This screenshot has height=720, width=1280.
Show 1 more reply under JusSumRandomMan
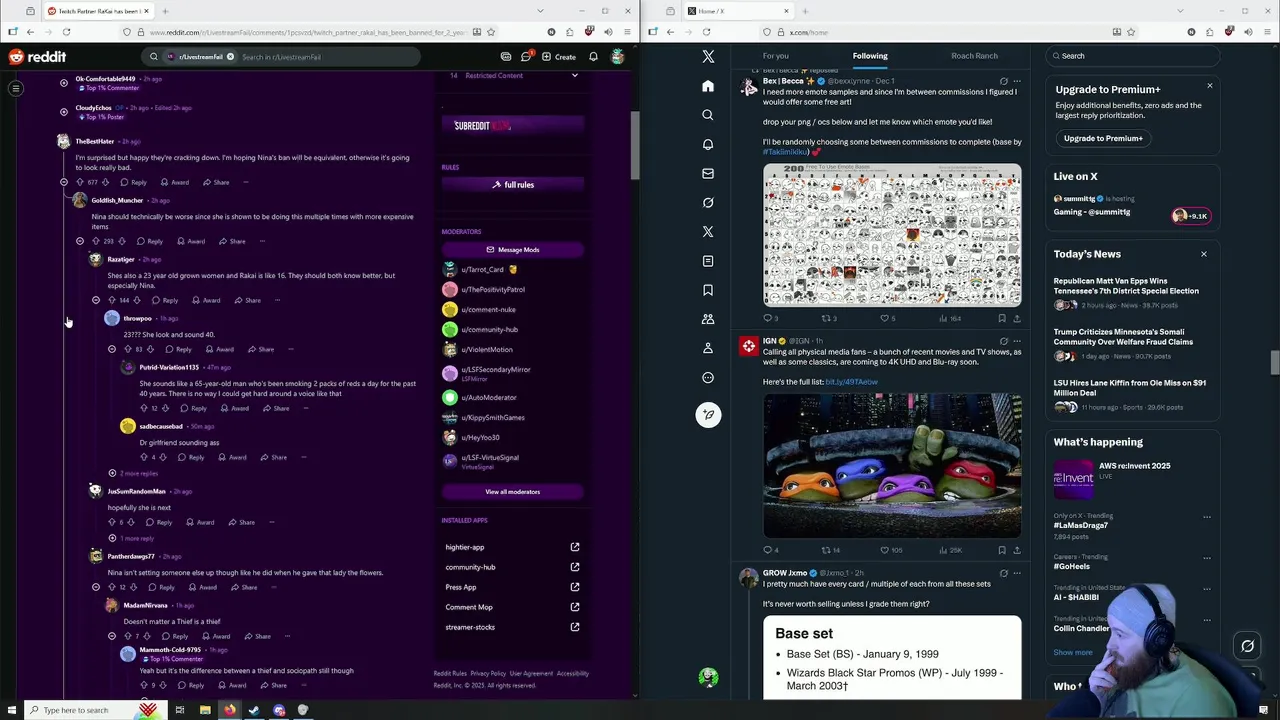click(x=131, y=538)
